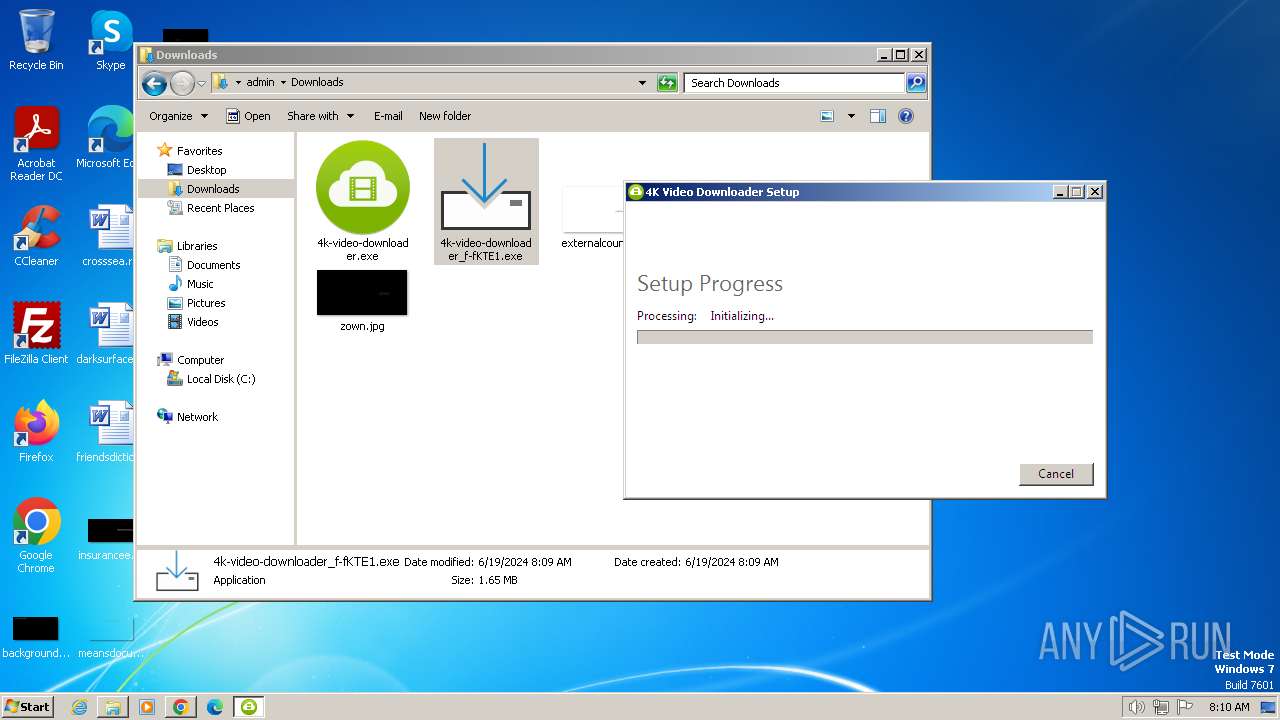The height and width of the screenshot is (720, 1280).
Task: Cancel the 4K Video Downloader setup
Action: pyautogui.click(x=1056, y=474)
